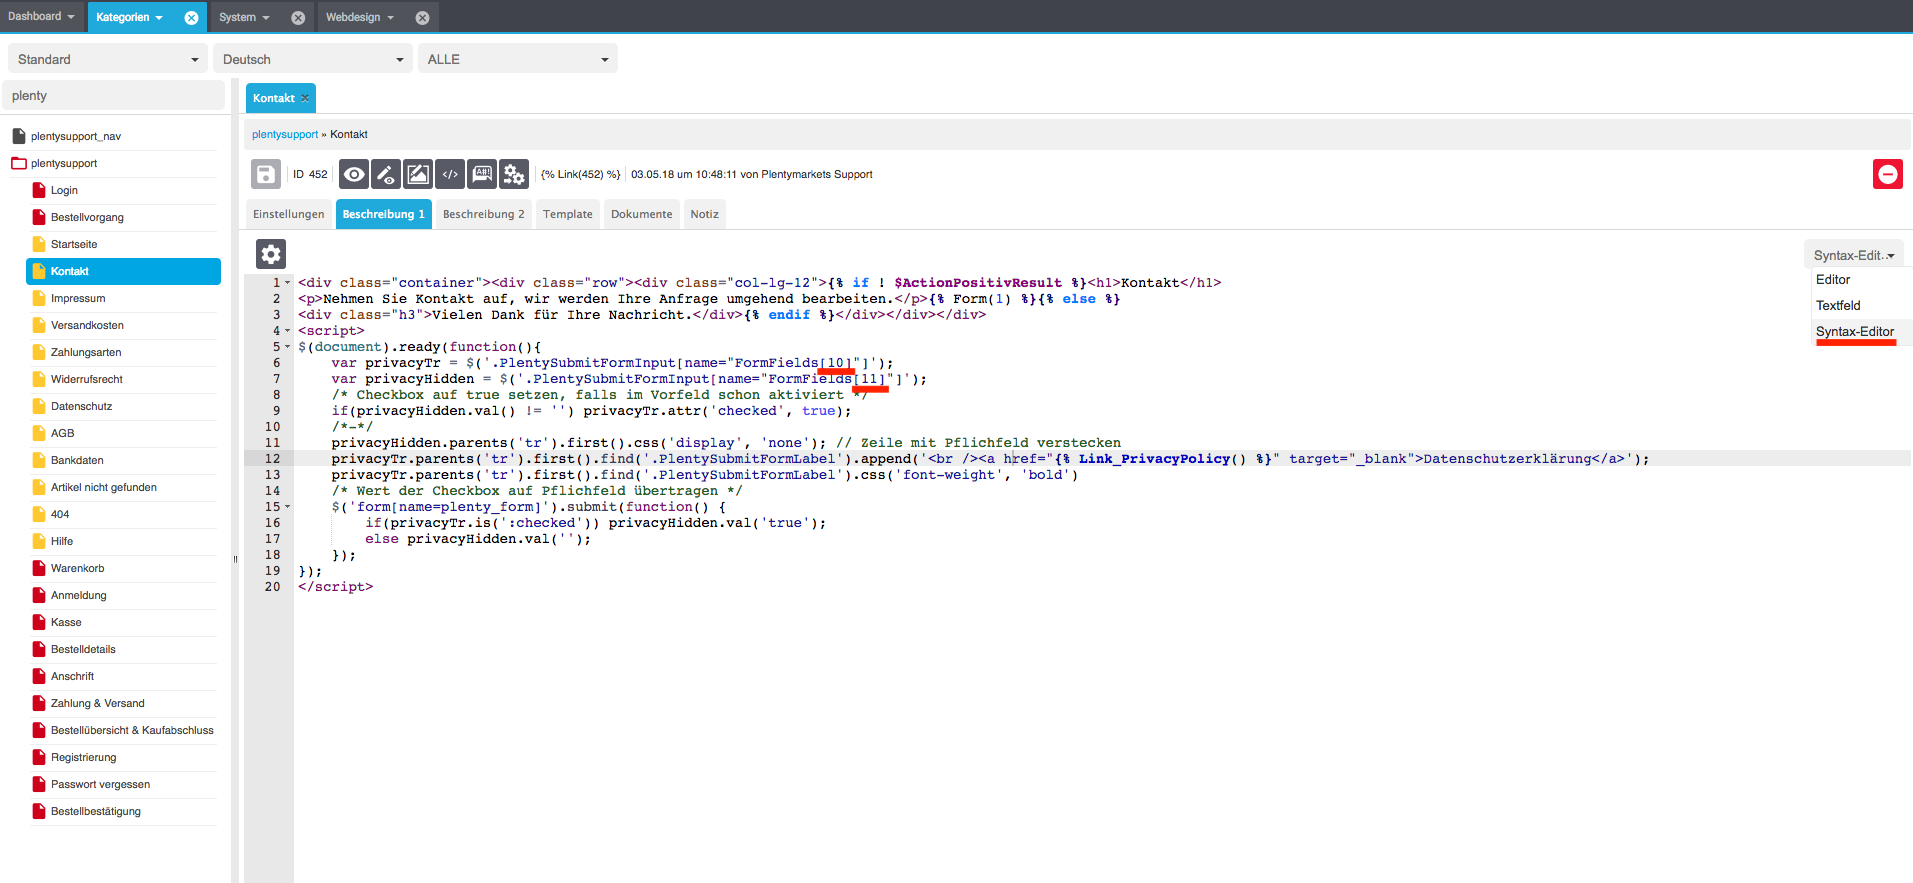
Task: Select the Kontakt category
Action: pyautogui.click(x=123, y=271)
